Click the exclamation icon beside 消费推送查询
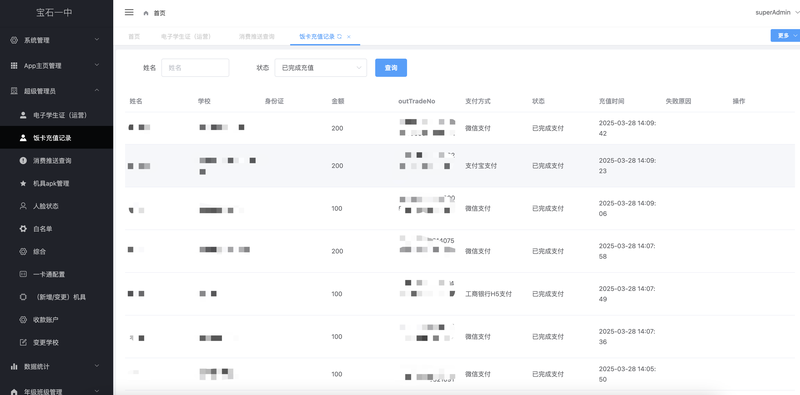 (23, 160)
